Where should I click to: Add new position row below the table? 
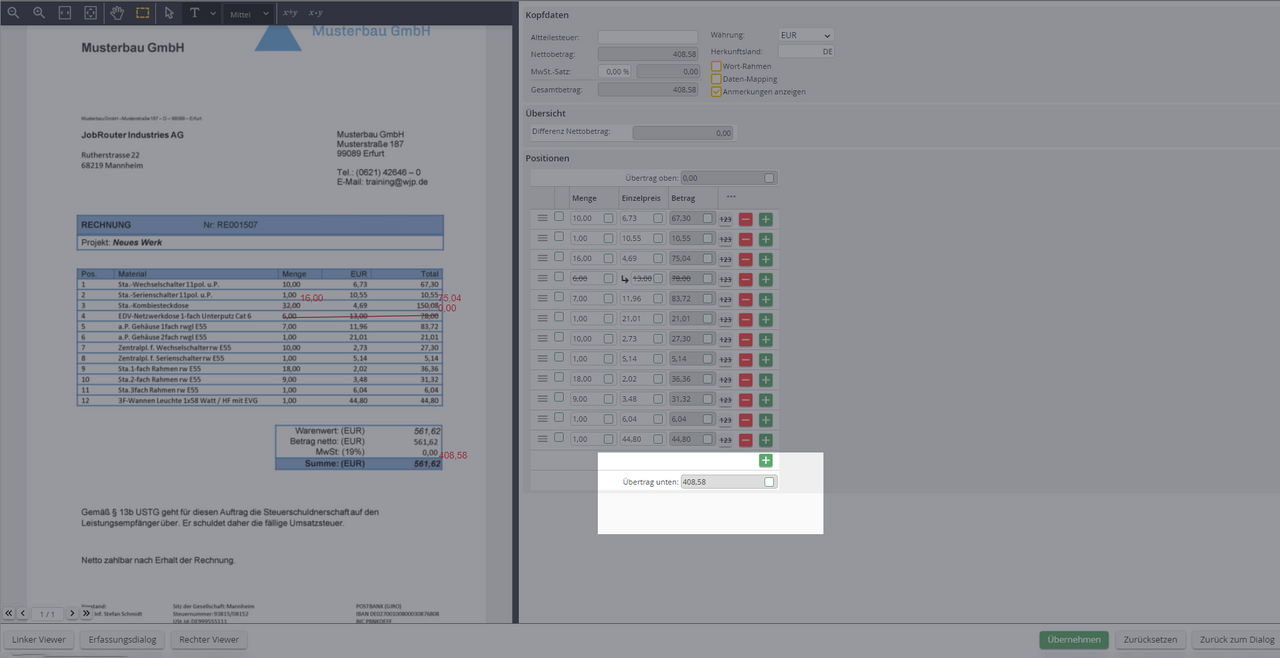(x=766, y=460)
